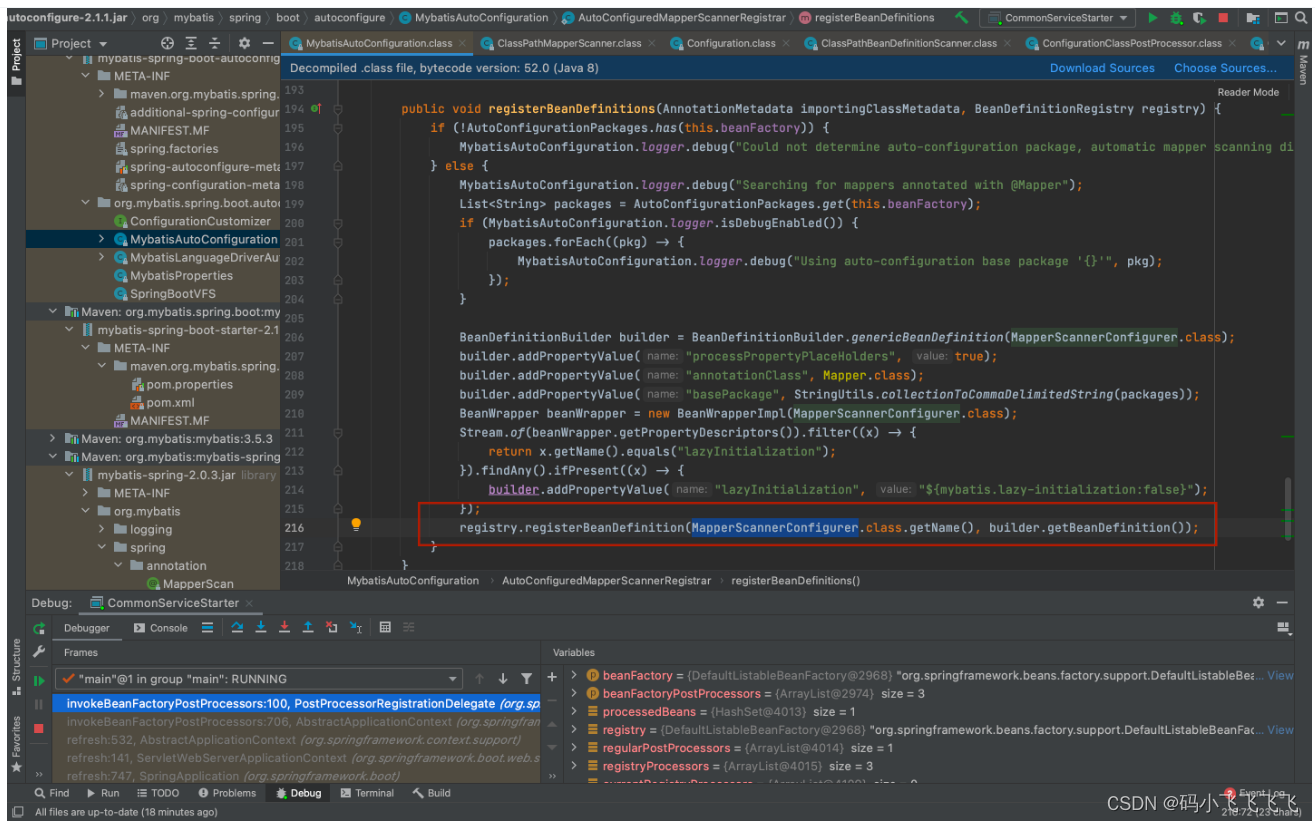
Task: Click Reader Mode label in editor
Action: (x=1247, y=92)
